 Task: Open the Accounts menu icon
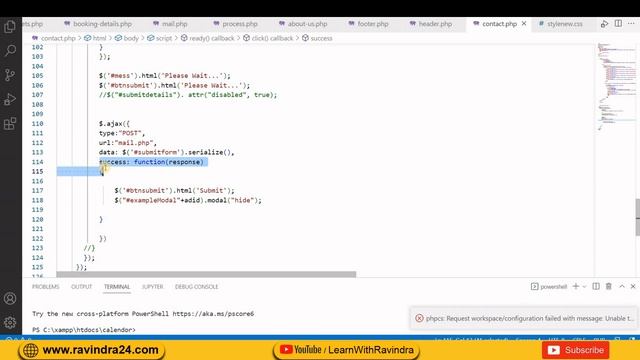tap(10, 298)
